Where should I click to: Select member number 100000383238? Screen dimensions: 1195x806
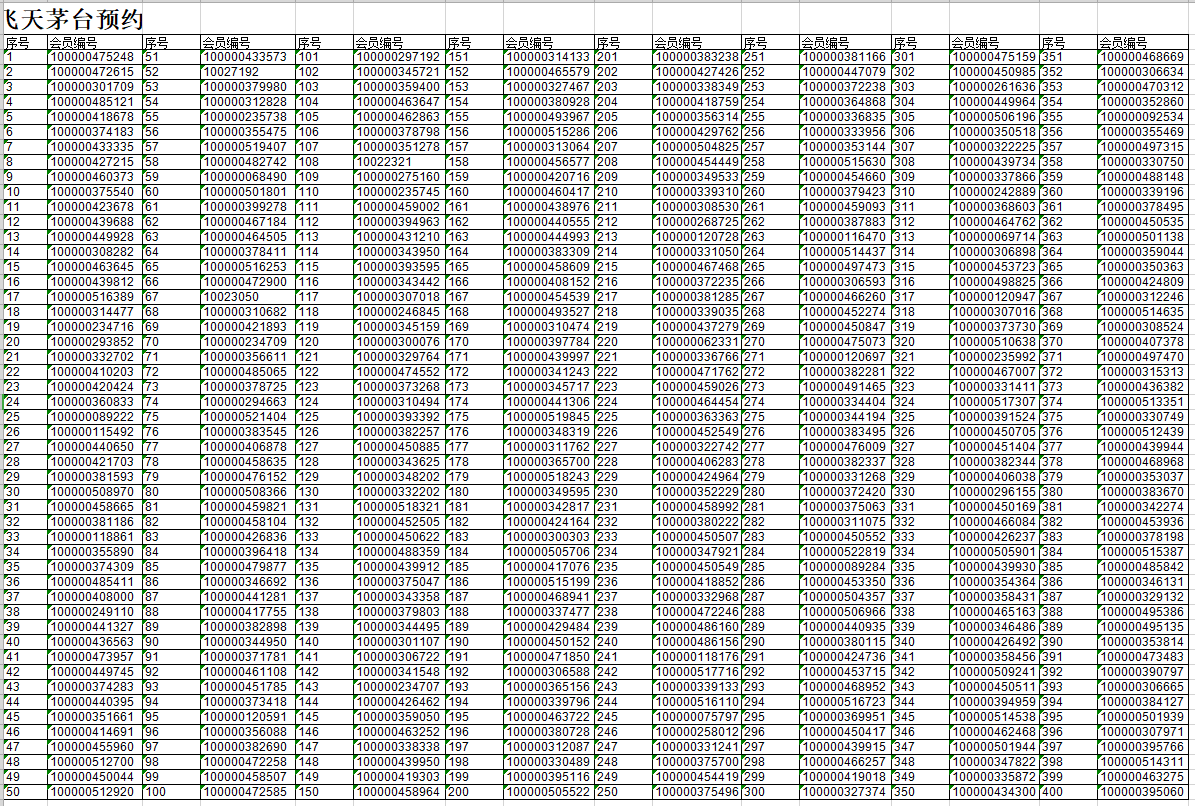coord(696,57)
